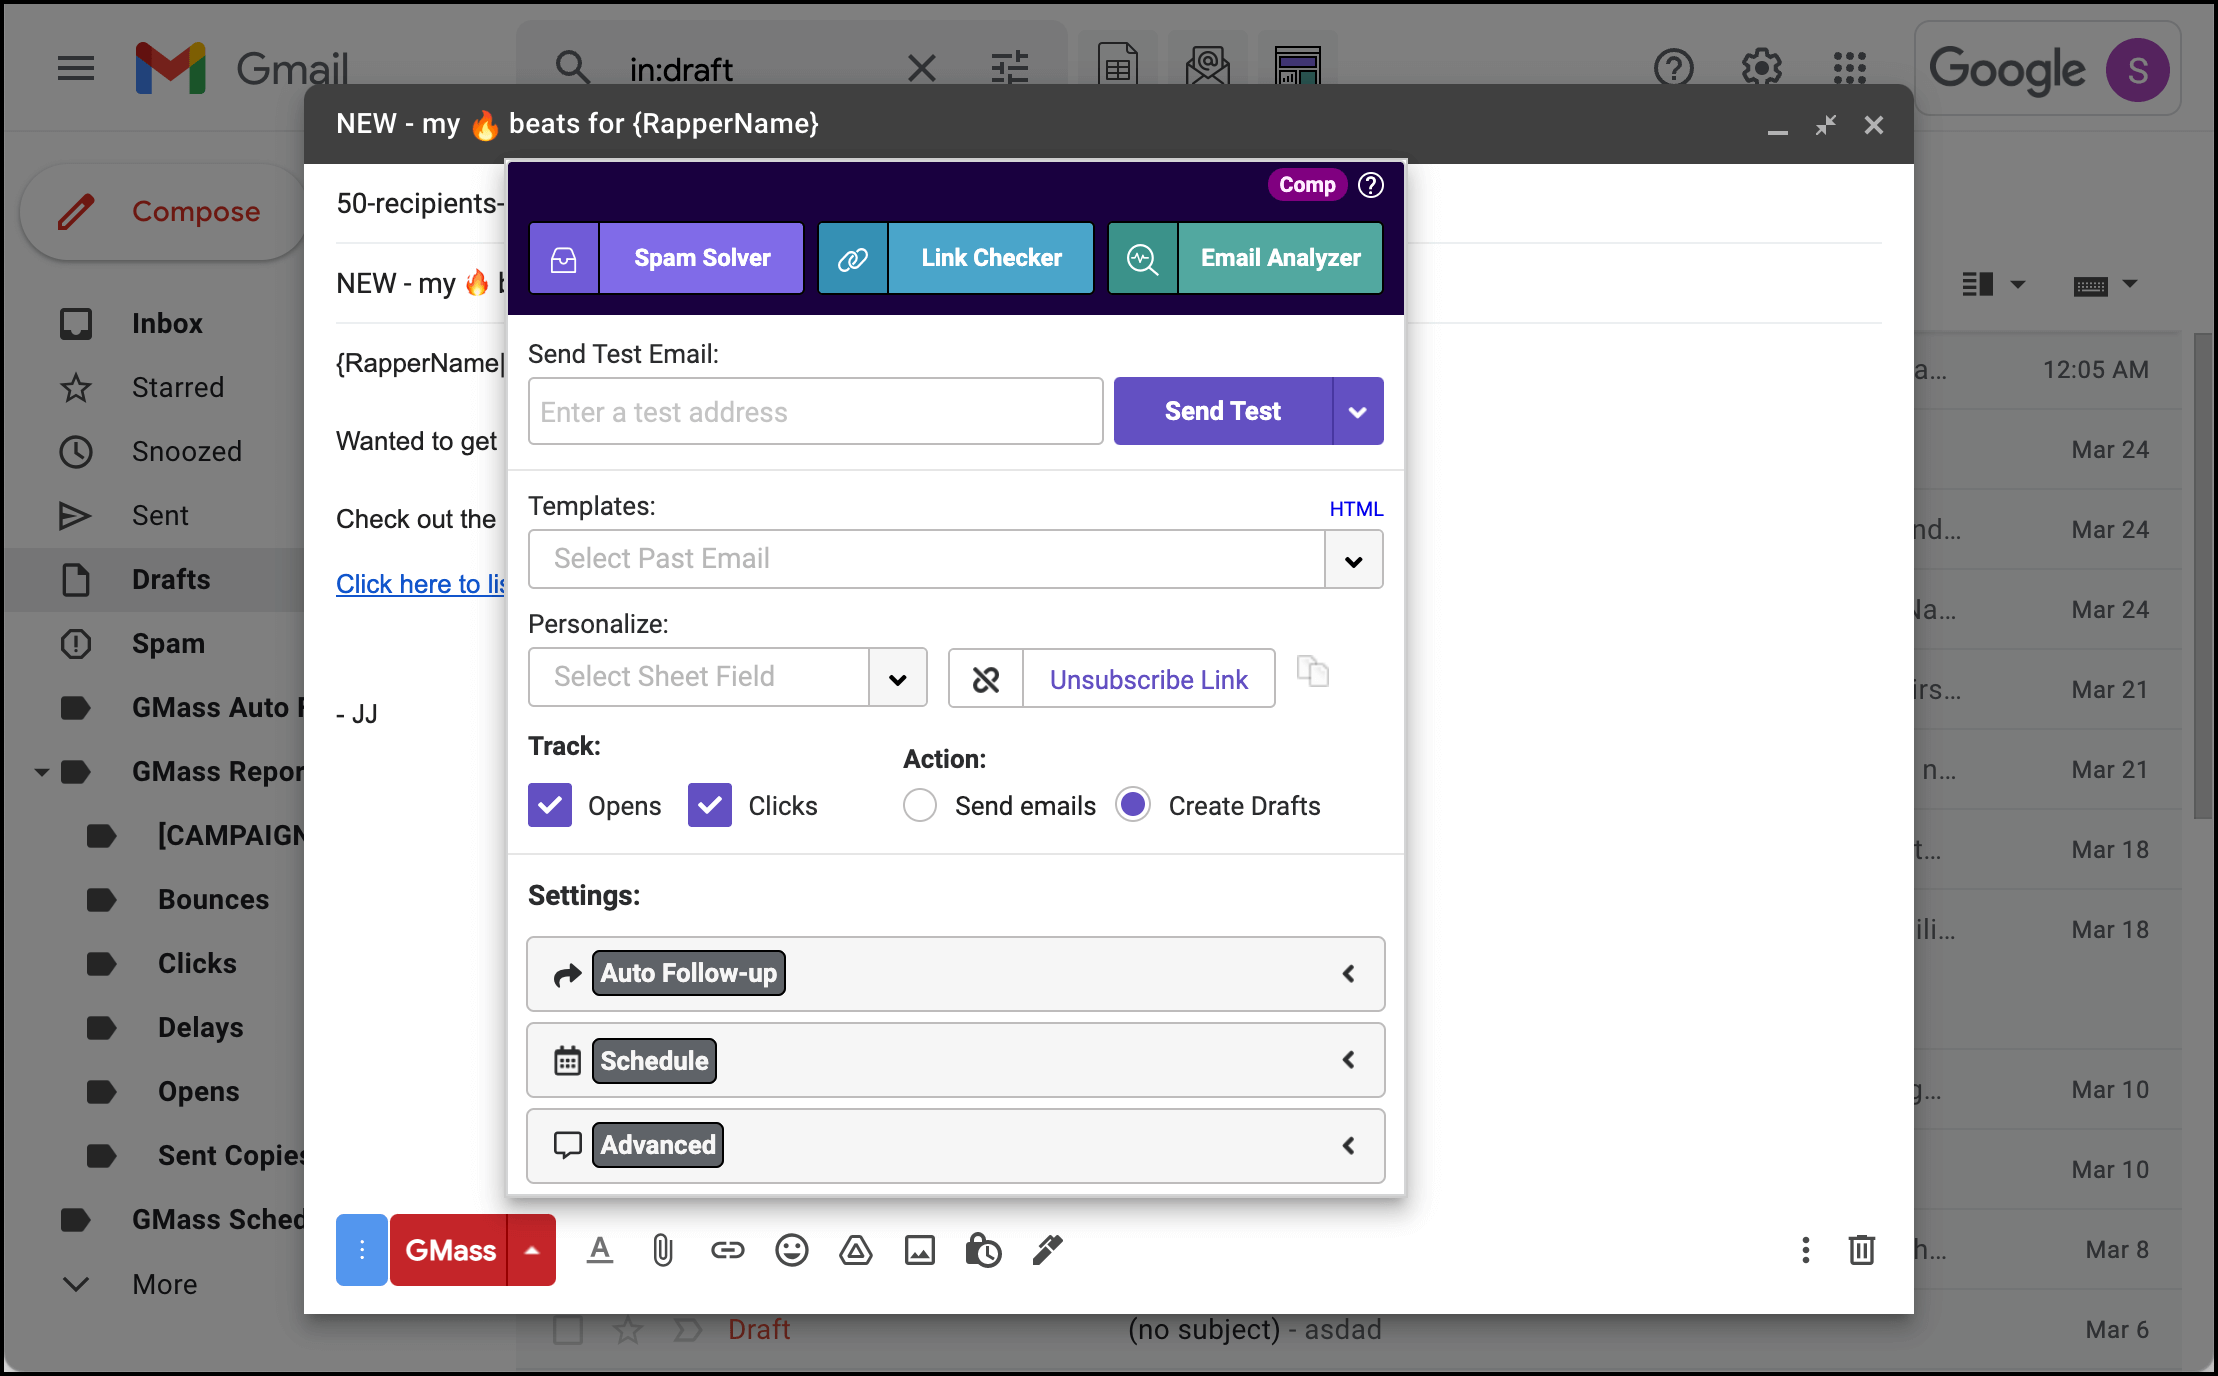The width and height of the screenshot is (2218, 1376).
Task: Open Bounces label in sidebar
Action: [213, 899]
